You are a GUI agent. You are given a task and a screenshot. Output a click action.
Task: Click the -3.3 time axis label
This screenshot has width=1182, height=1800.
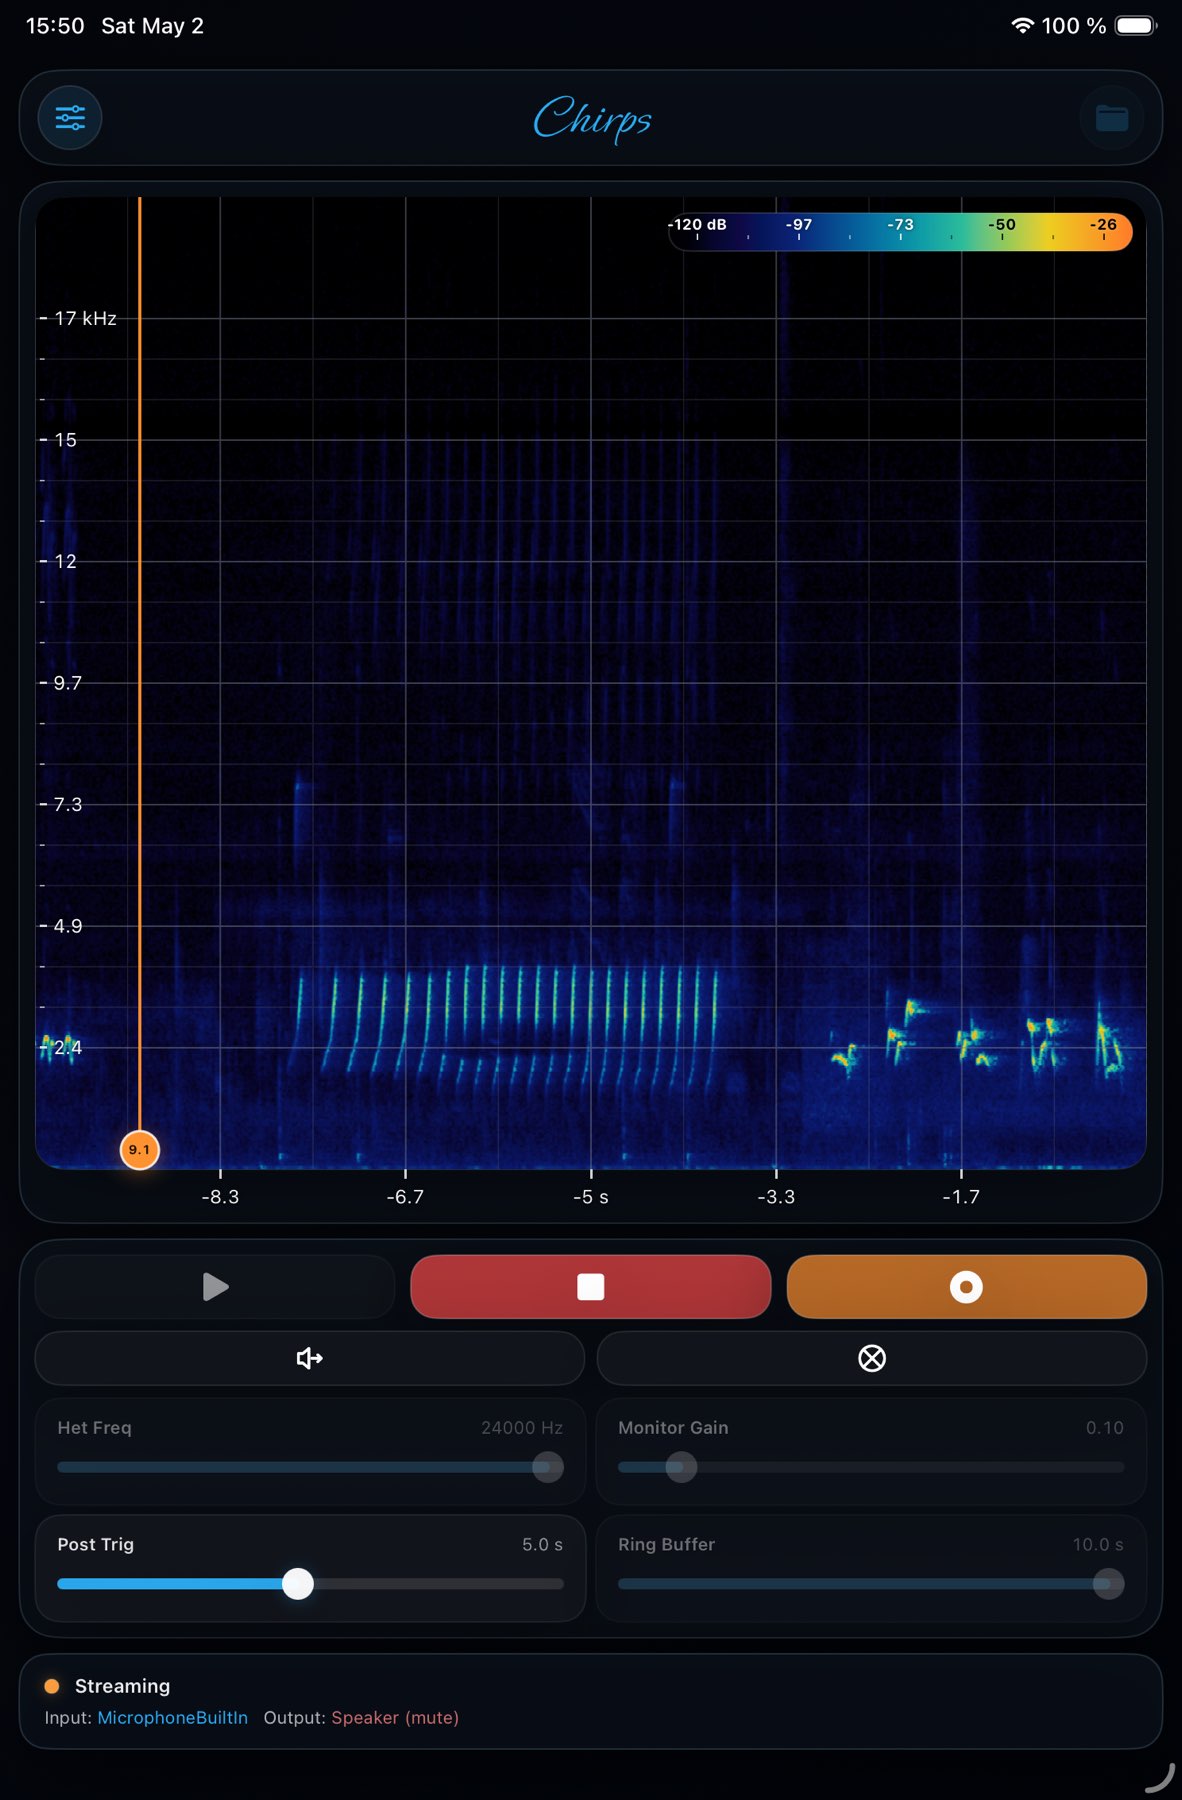[x=776, y=1197]
